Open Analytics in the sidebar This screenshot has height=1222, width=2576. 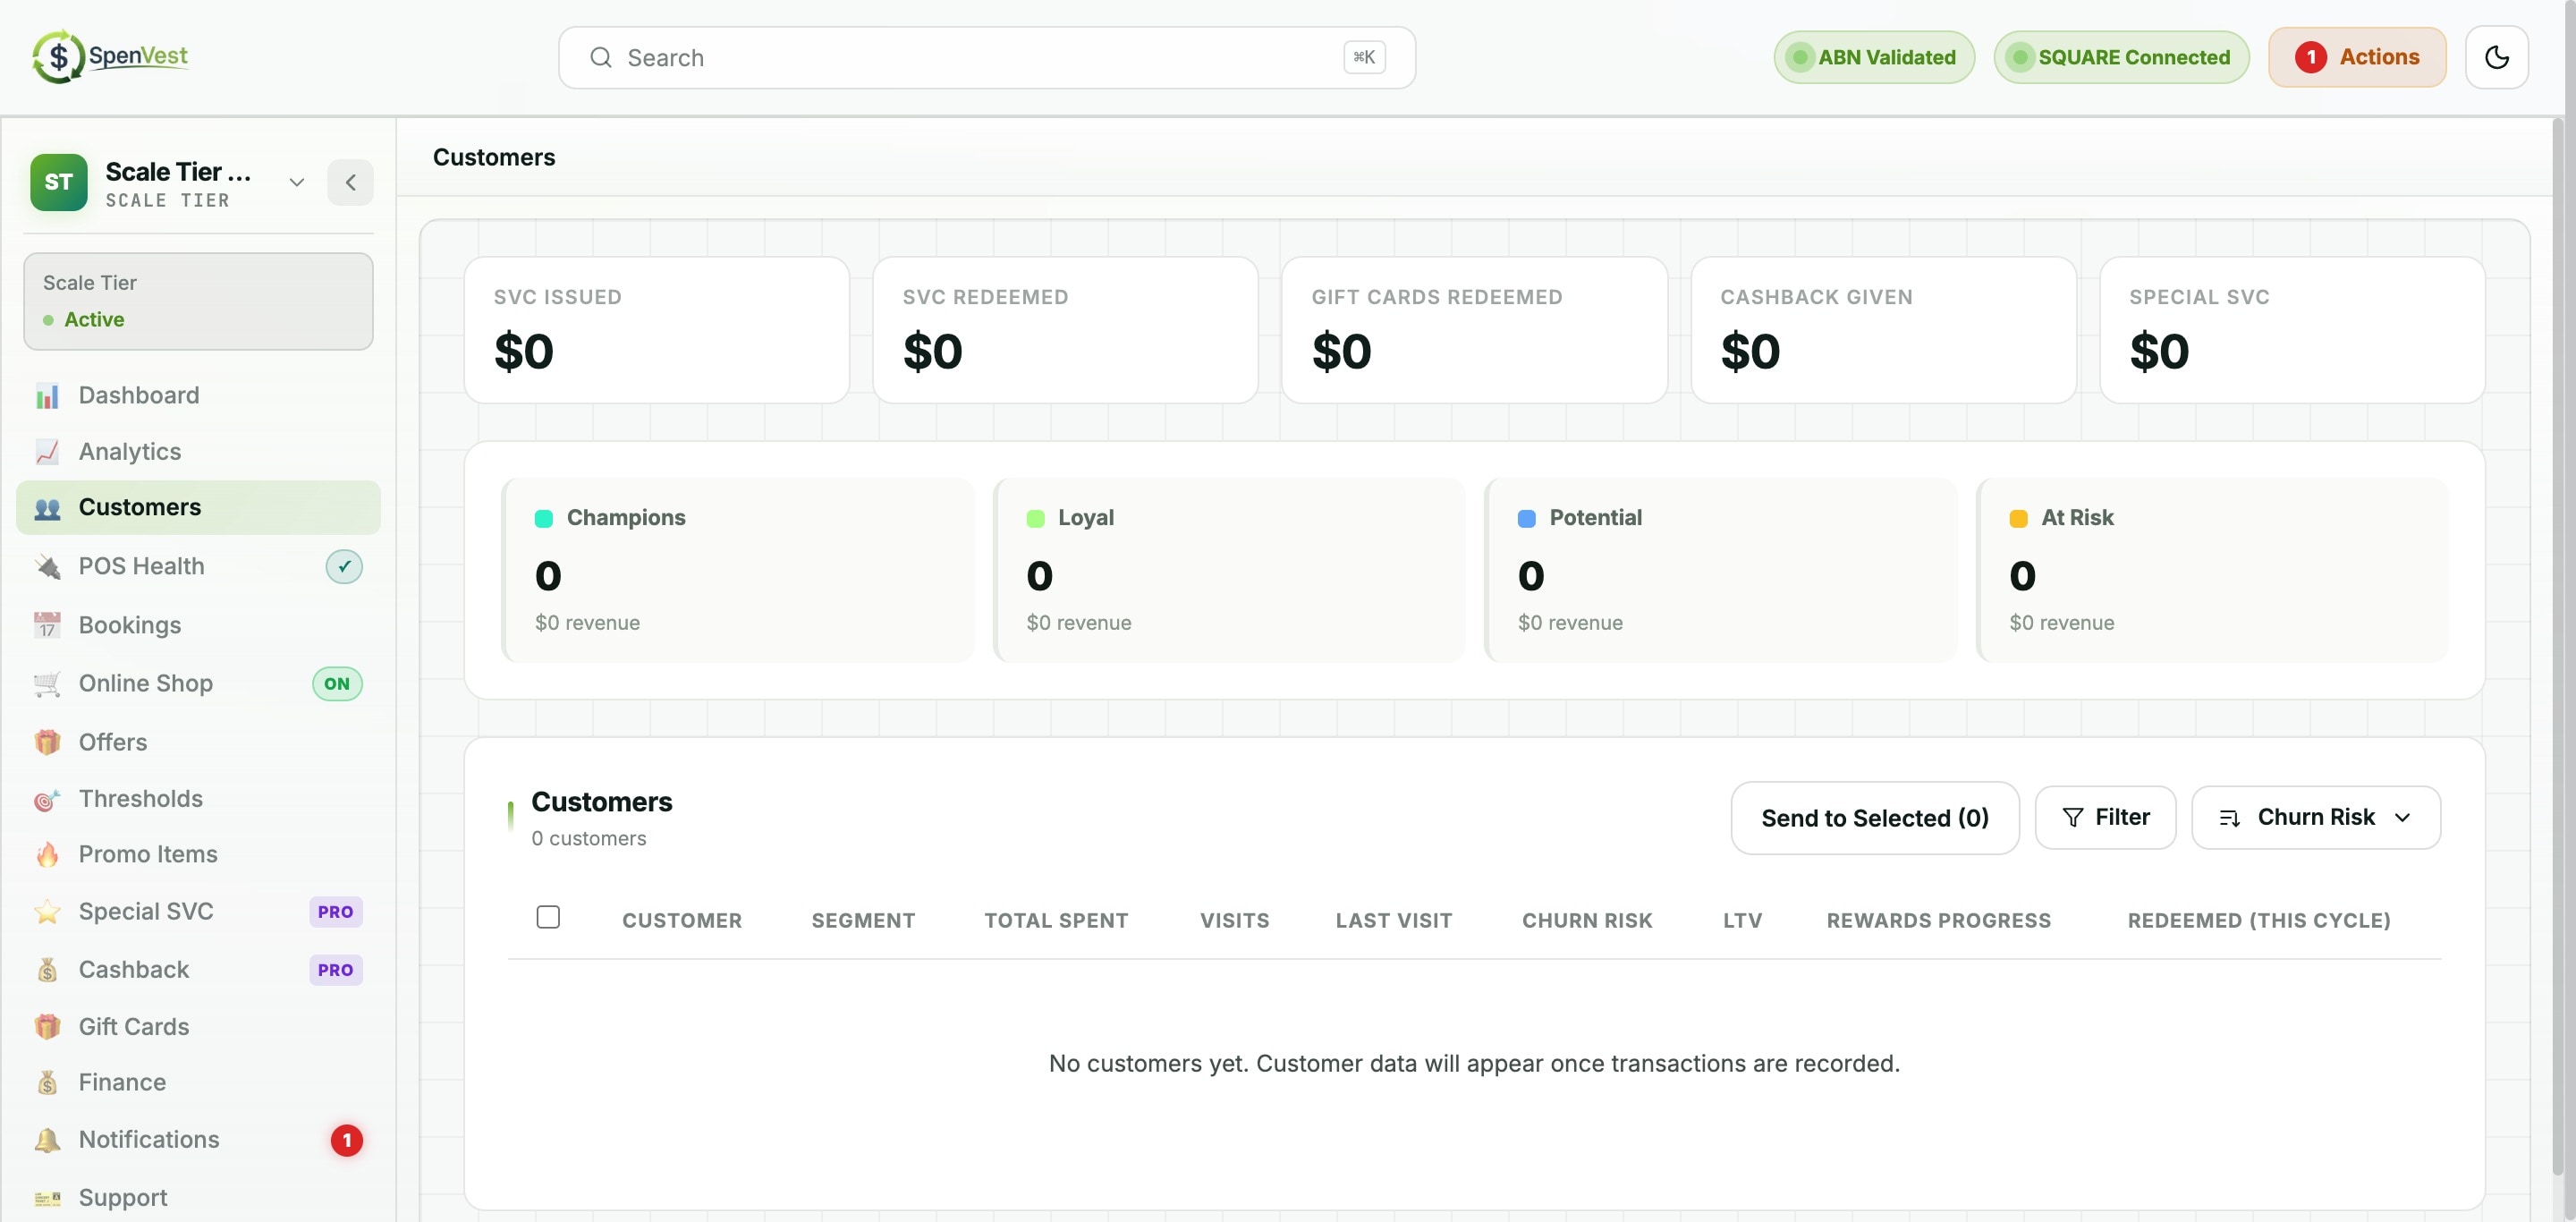198,452
